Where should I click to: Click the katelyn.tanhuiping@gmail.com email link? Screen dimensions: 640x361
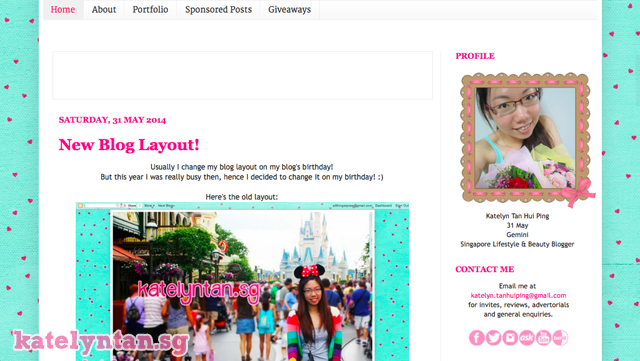(518, 295)
